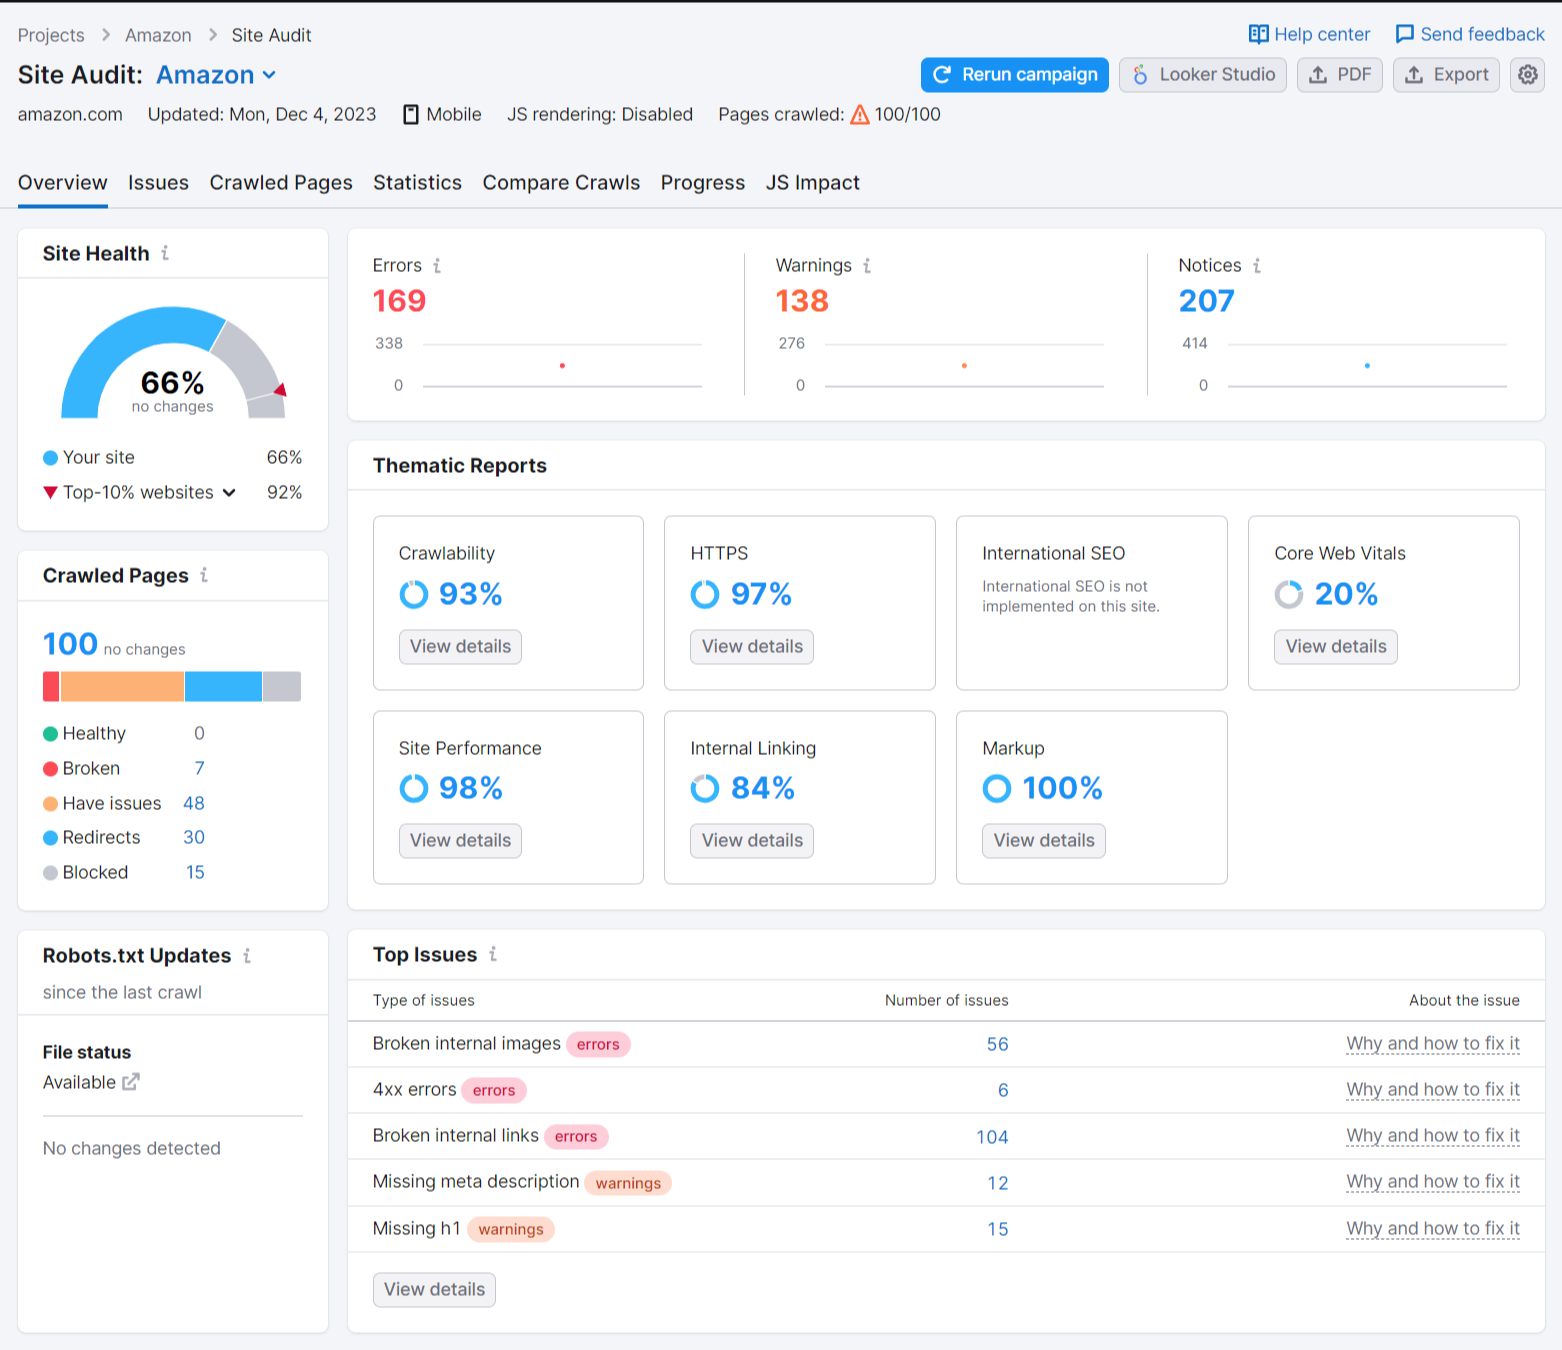Open the Compare Crawls tab
The width and height of the screenshot is (1562, 1350).
561,183
